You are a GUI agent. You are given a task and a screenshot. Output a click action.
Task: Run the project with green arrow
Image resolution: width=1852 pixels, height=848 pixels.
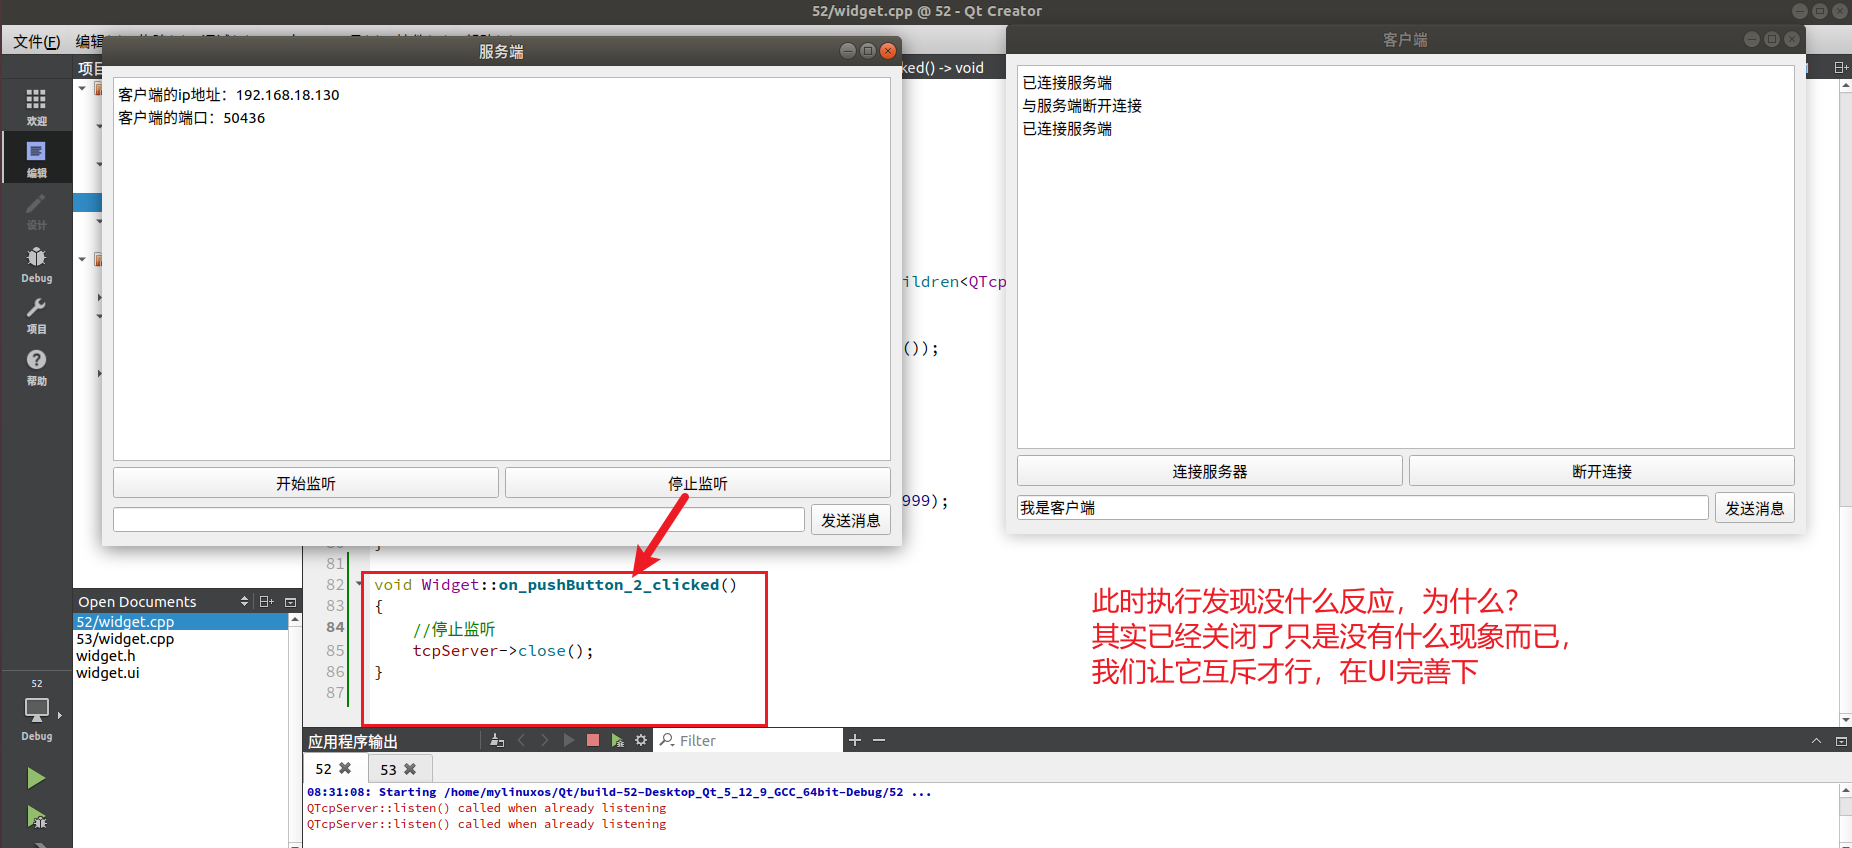36,778
